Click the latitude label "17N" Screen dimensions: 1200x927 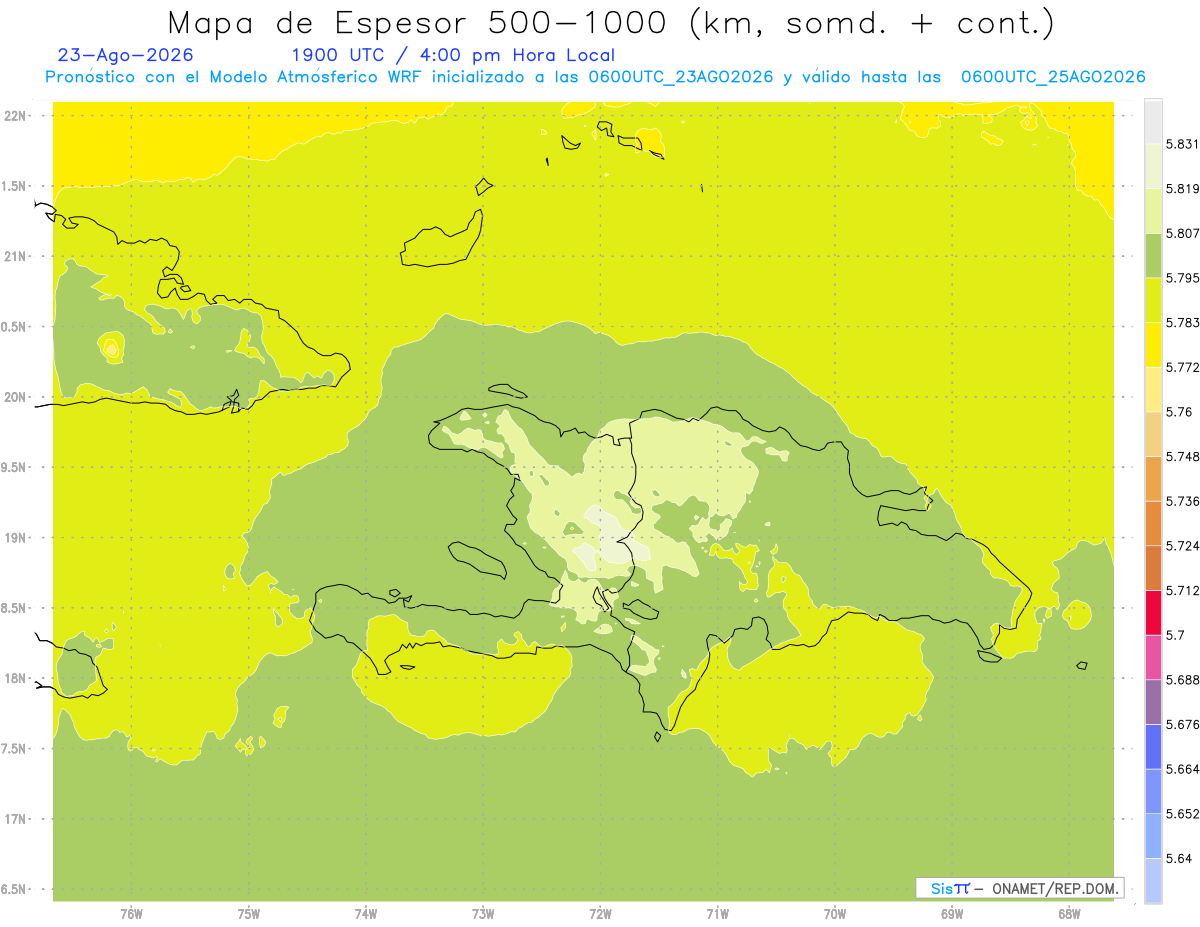(x=15, y=819)
